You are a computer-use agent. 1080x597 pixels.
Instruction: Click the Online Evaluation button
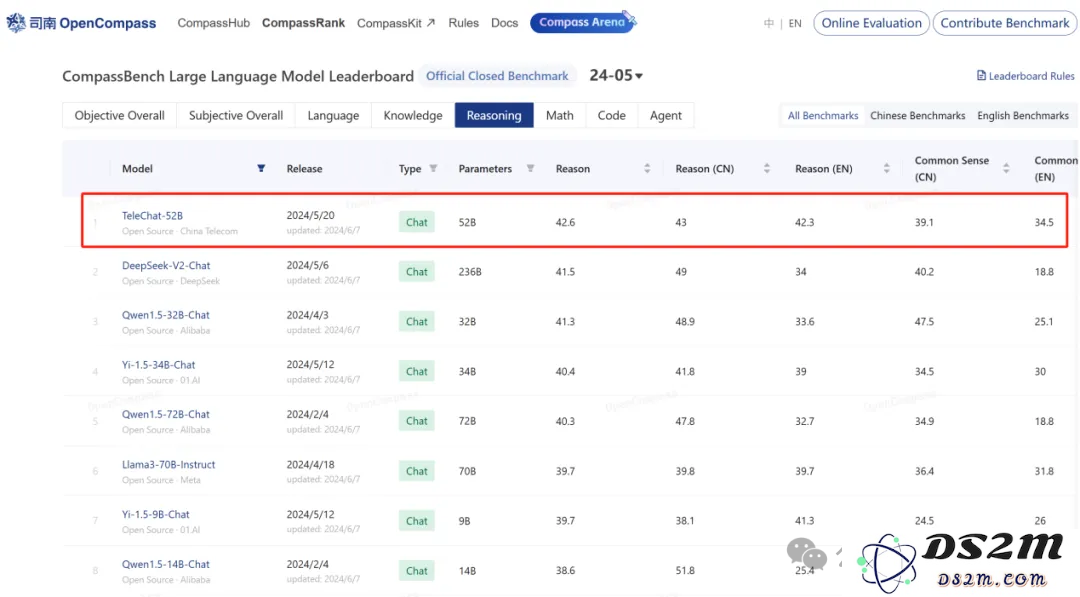871,23
